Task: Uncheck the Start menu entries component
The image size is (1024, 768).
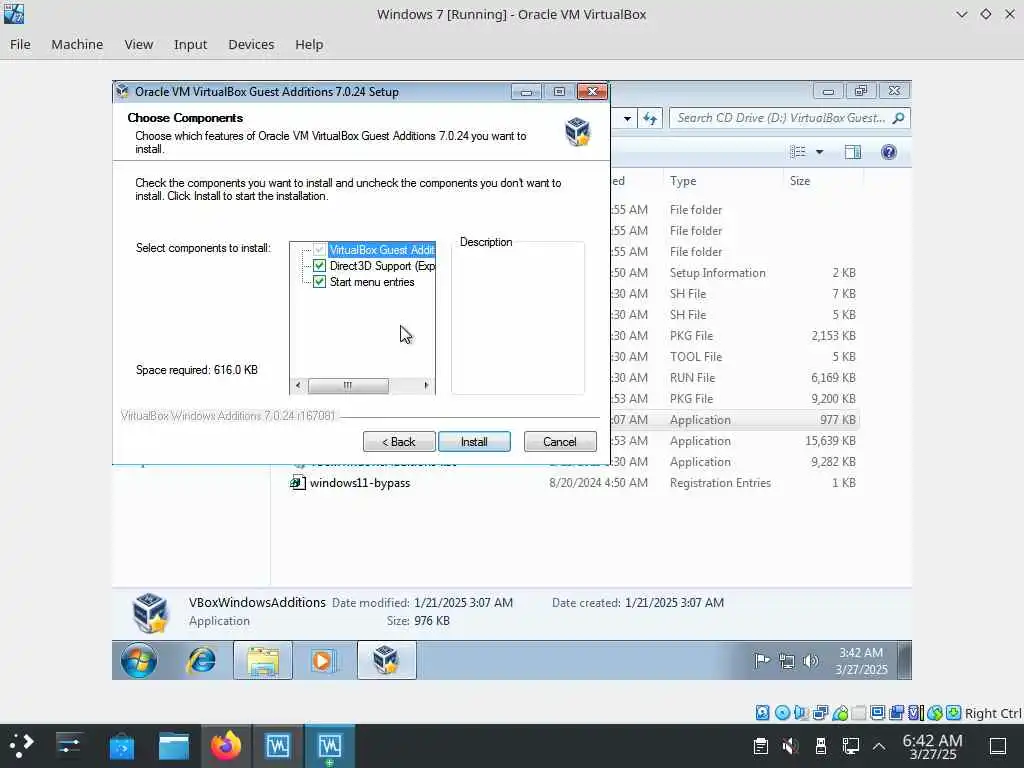Action: (x=319, y=281)
